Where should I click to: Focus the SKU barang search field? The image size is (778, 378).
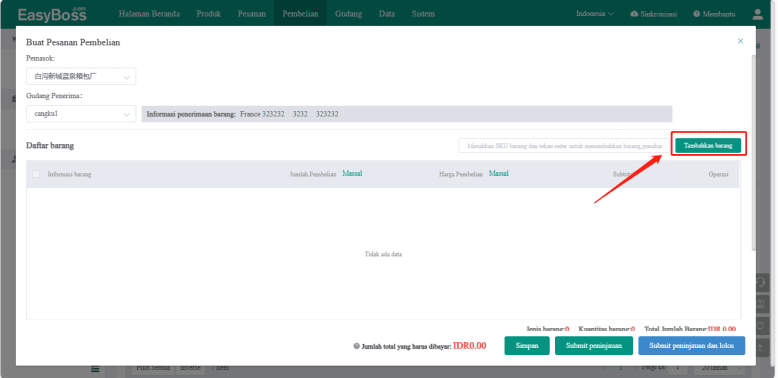point(565,146)
